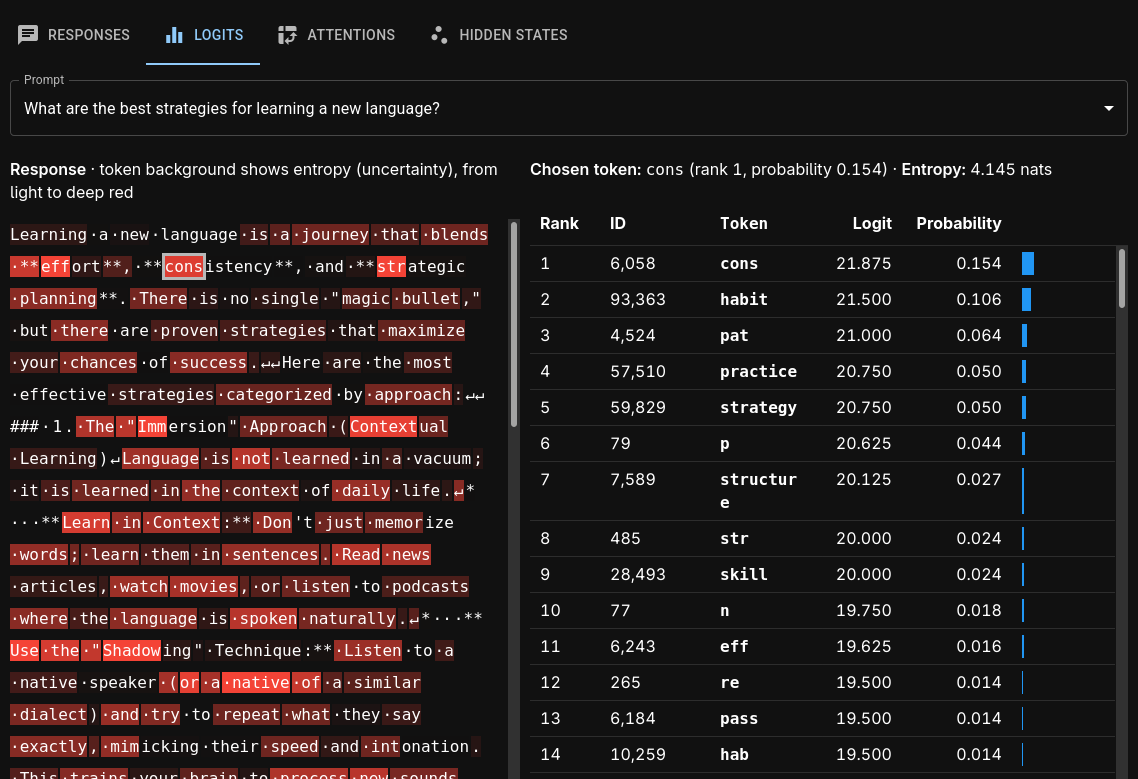This screenshot has width=1138, height=779.
Task: Open the Attentions tab
Action: [336, 35]
